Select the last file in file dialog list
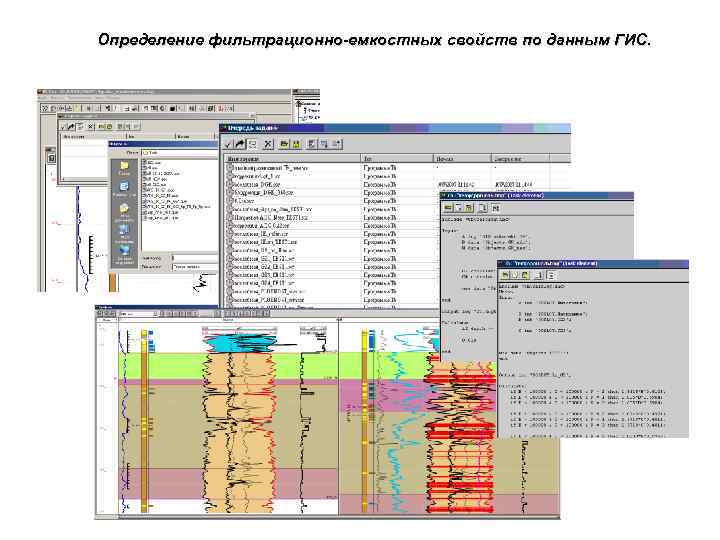 point(161,218)
